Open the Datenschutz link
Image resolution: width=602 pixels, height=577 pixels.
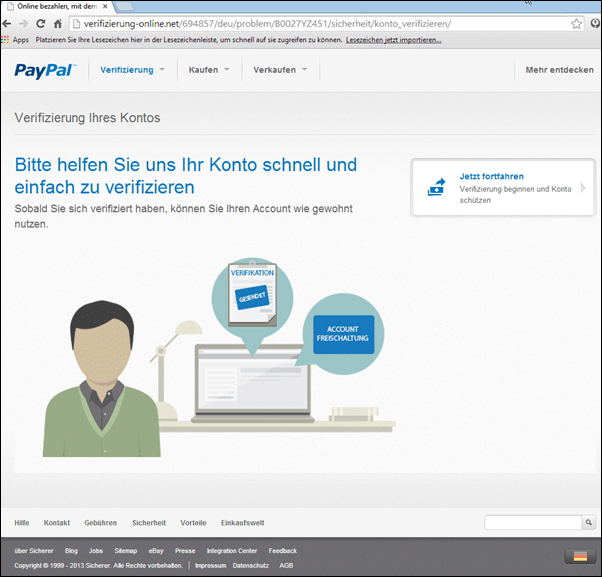pyautogui.click(x=251, y=565)
